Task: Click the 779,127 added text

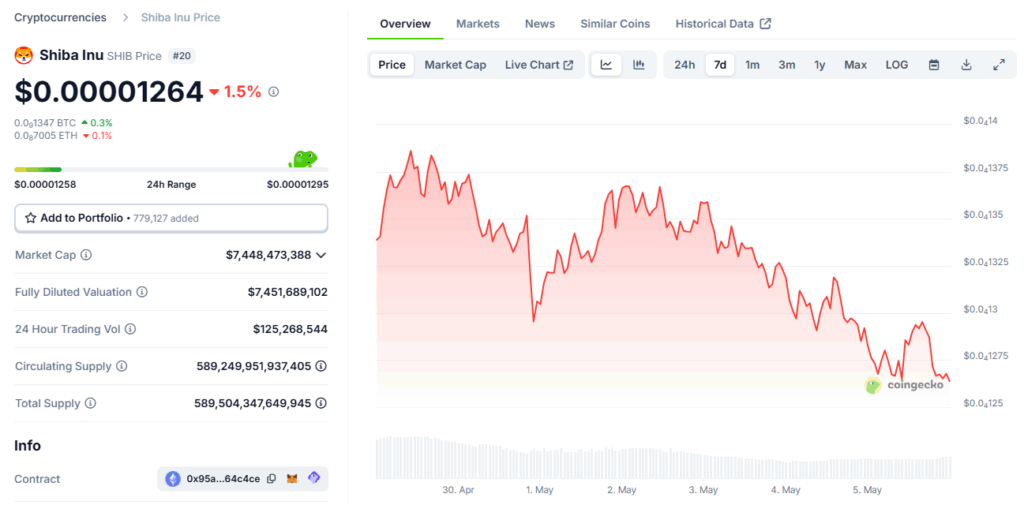Action: (166, 219)
